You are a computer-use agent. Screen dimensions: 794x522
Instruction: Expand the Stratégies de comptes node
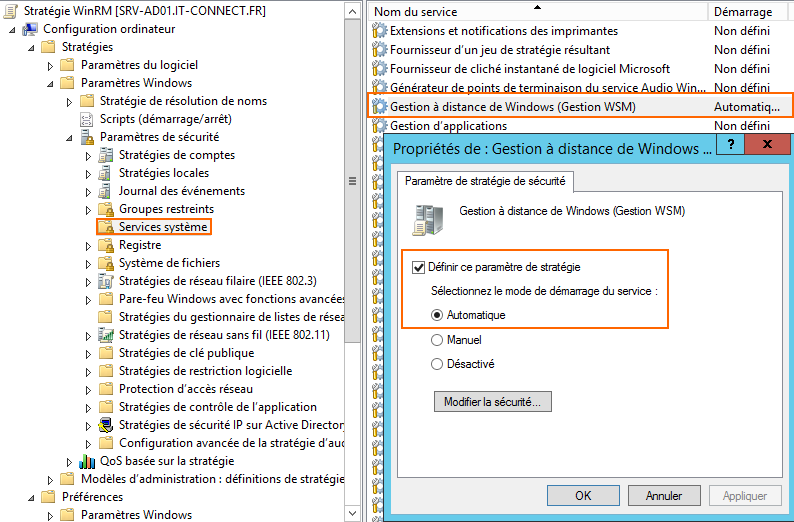click(88, 156)
